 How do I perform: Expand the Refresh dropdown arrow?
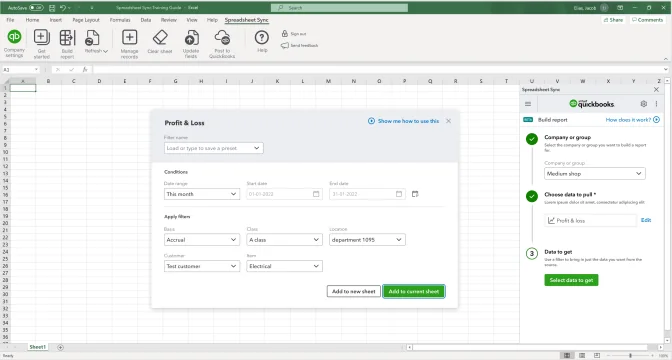pyautogui.click(x=105, y=51)
